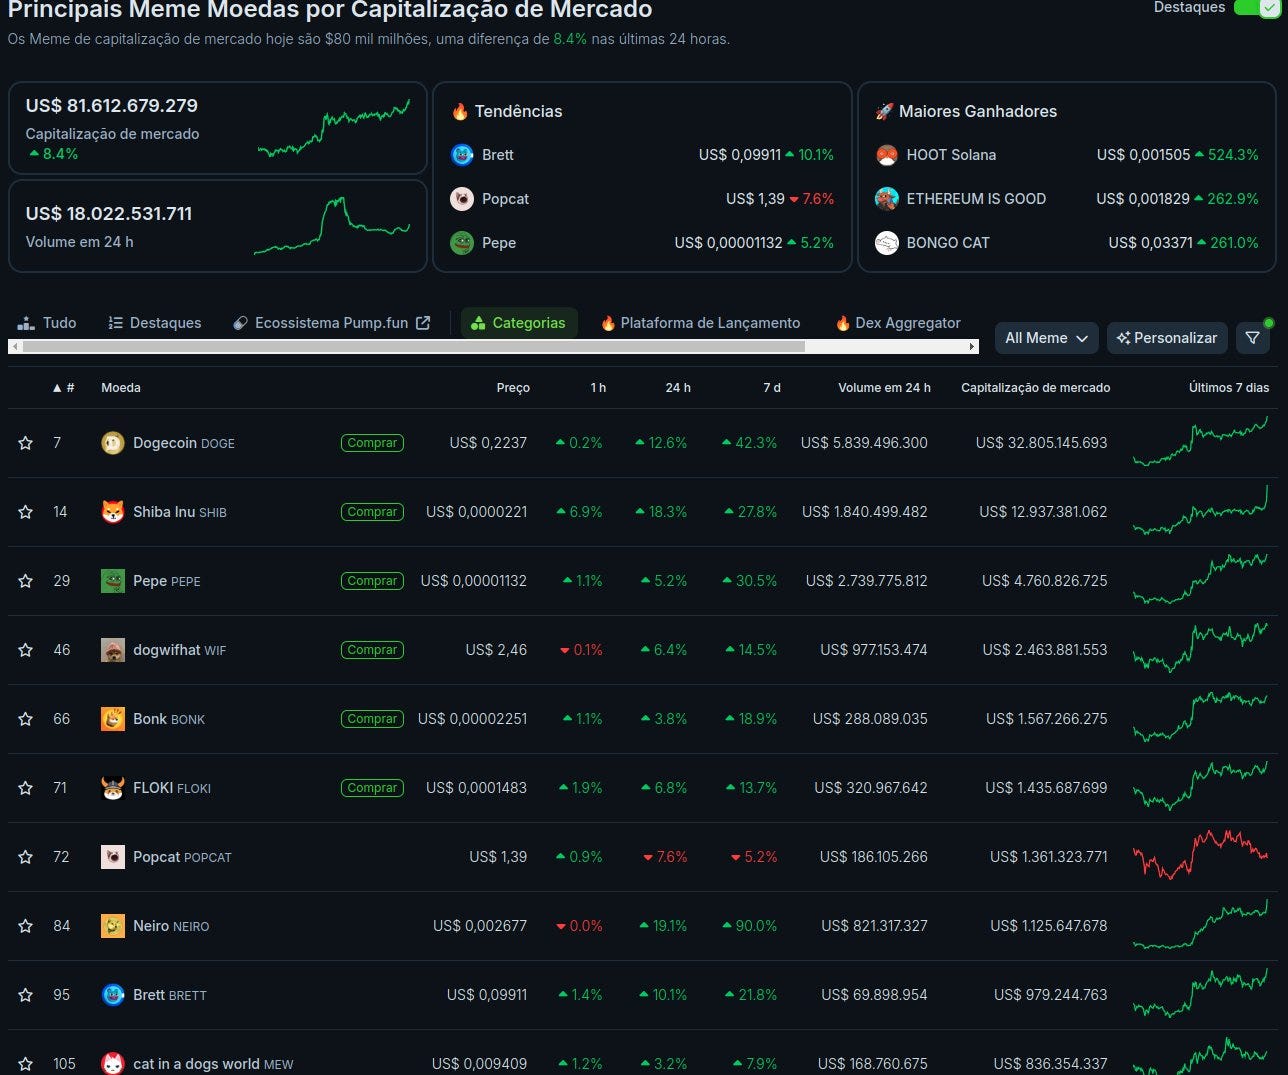This screenshot has width=1288, height=1075.
Task: Click Popcat icon in Tendências card
Action: click(x=462, y=199)
